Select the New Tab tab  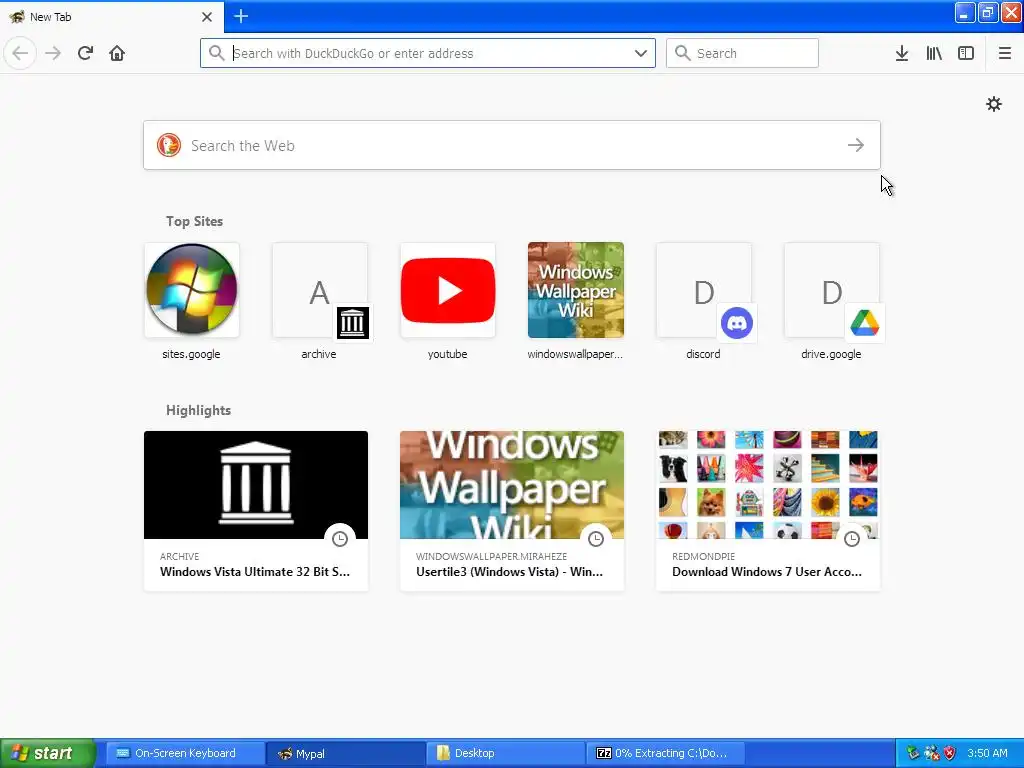[x=112, y=16]
